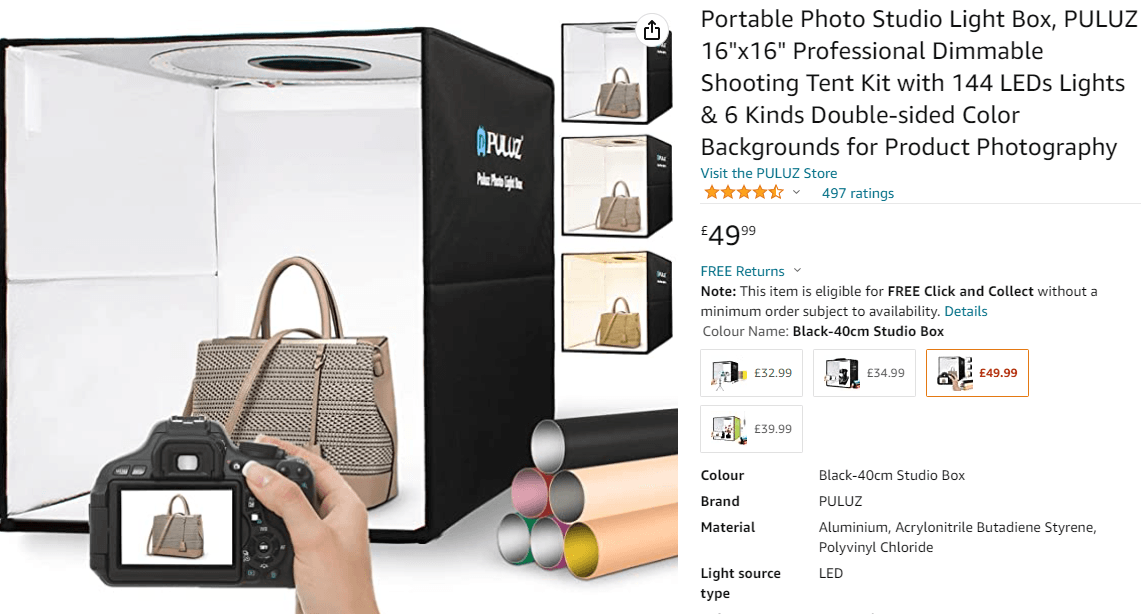Open Click and Collect Details link
1148x614 pixels.
[965, 311]
